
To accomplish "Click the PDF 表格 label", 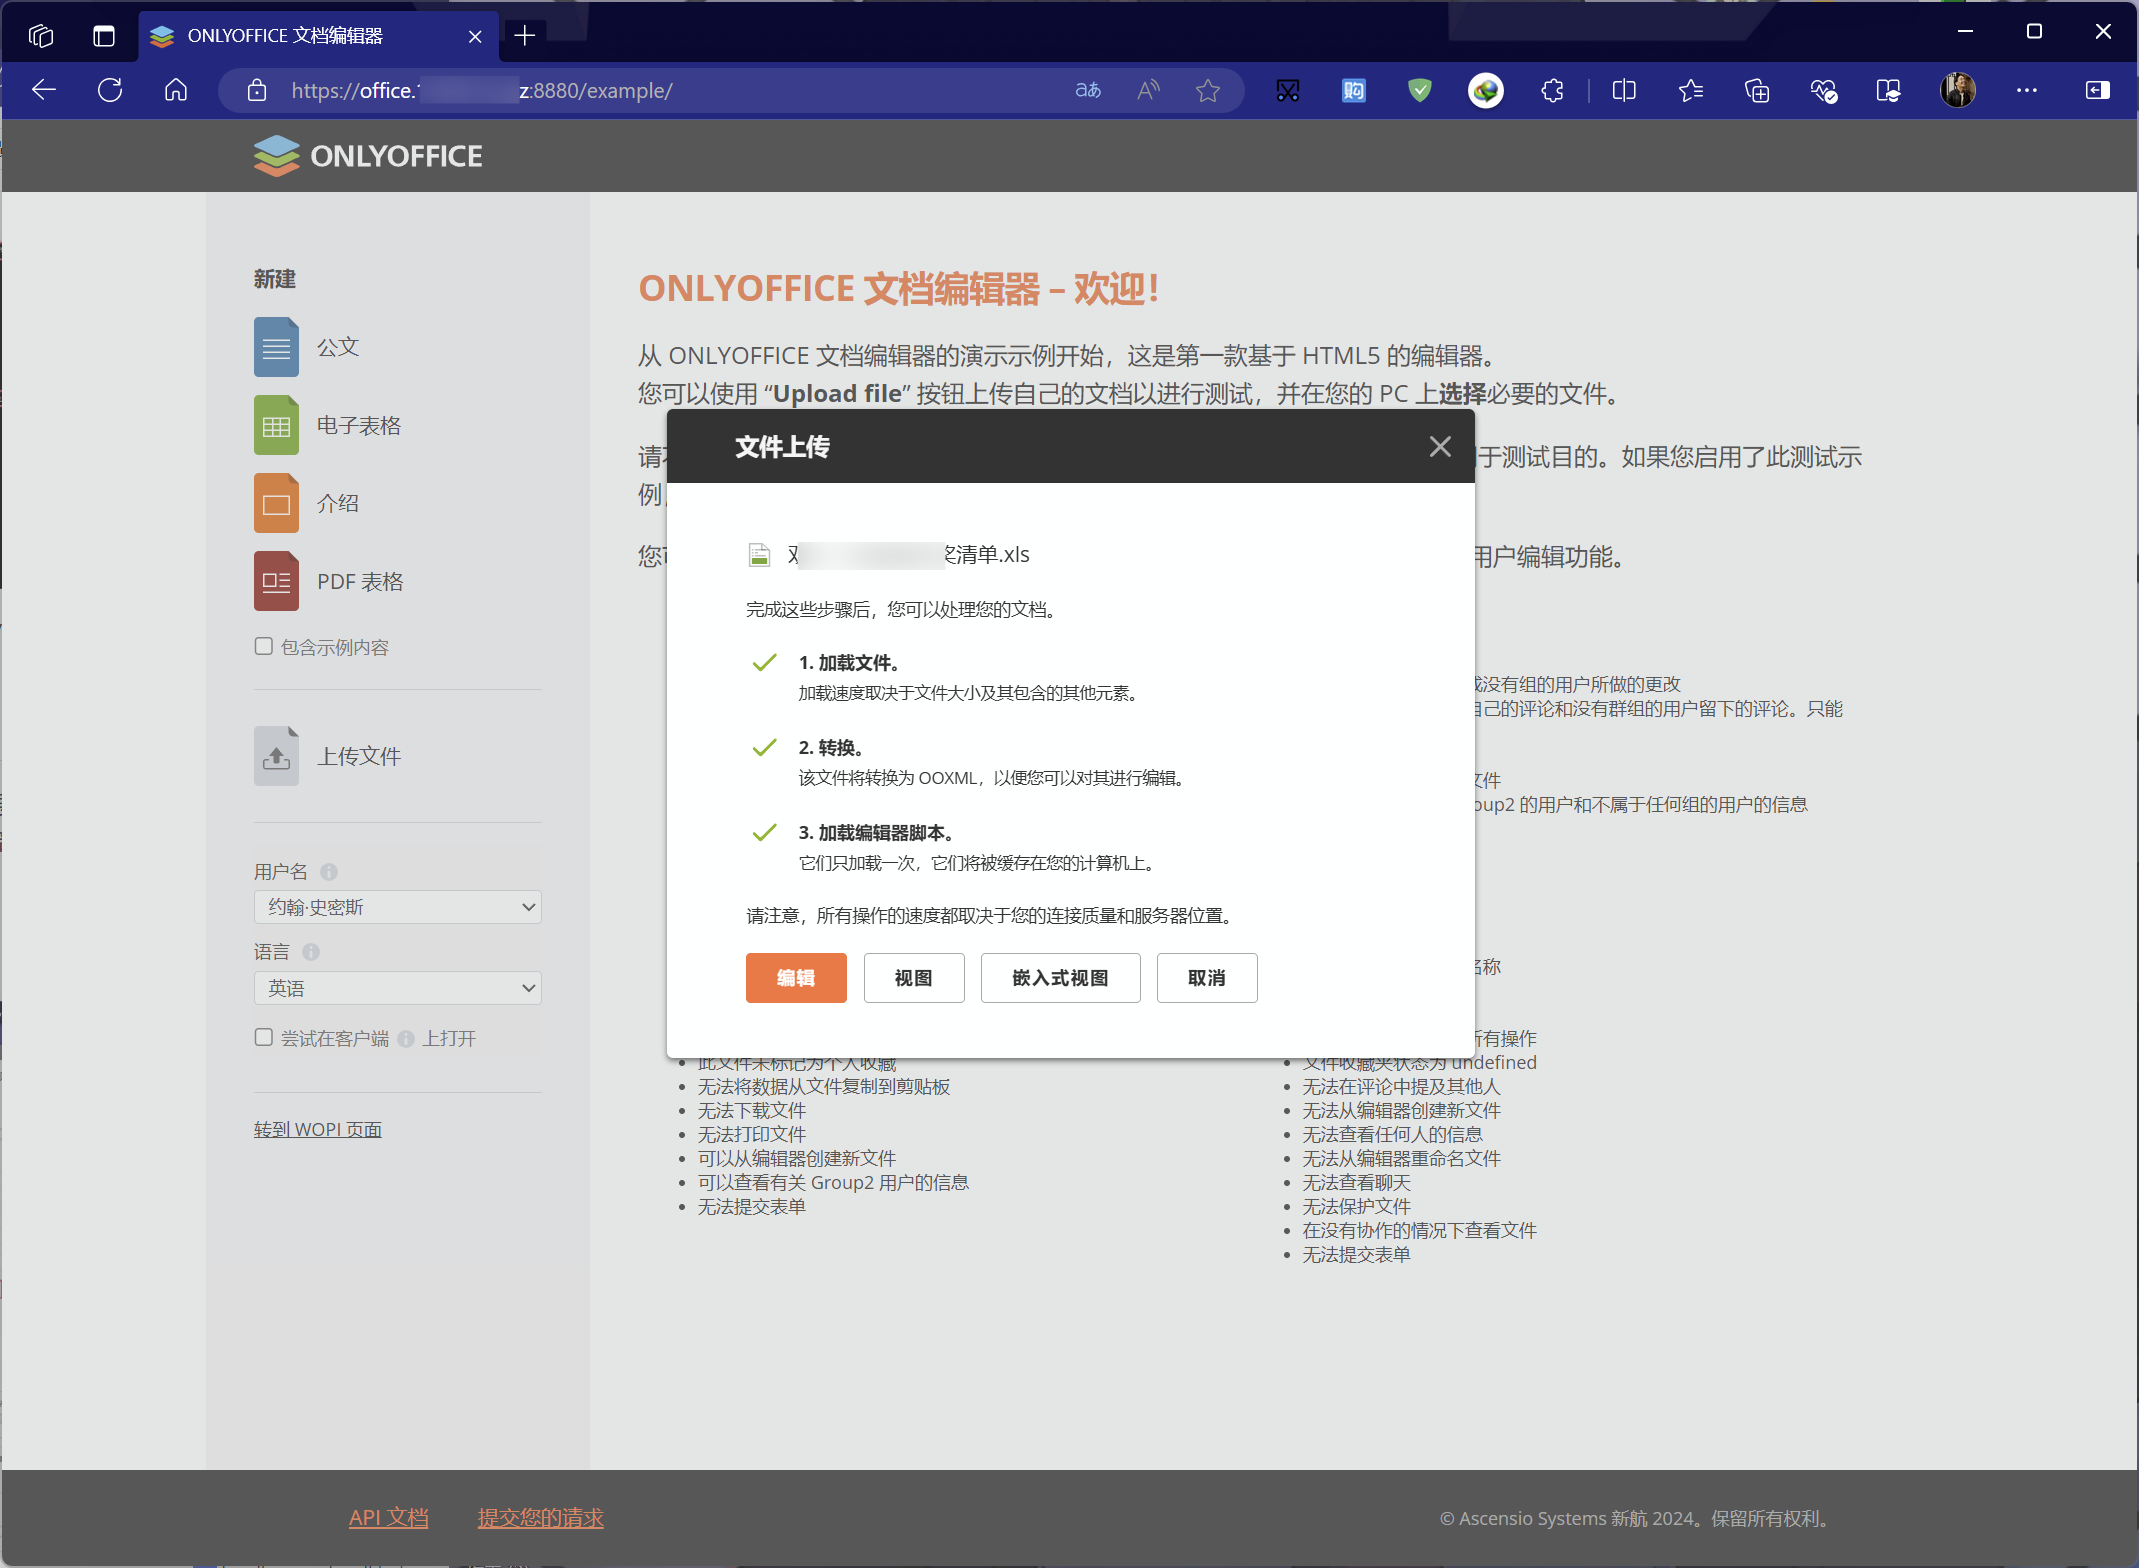I will (x=360, y=581).
